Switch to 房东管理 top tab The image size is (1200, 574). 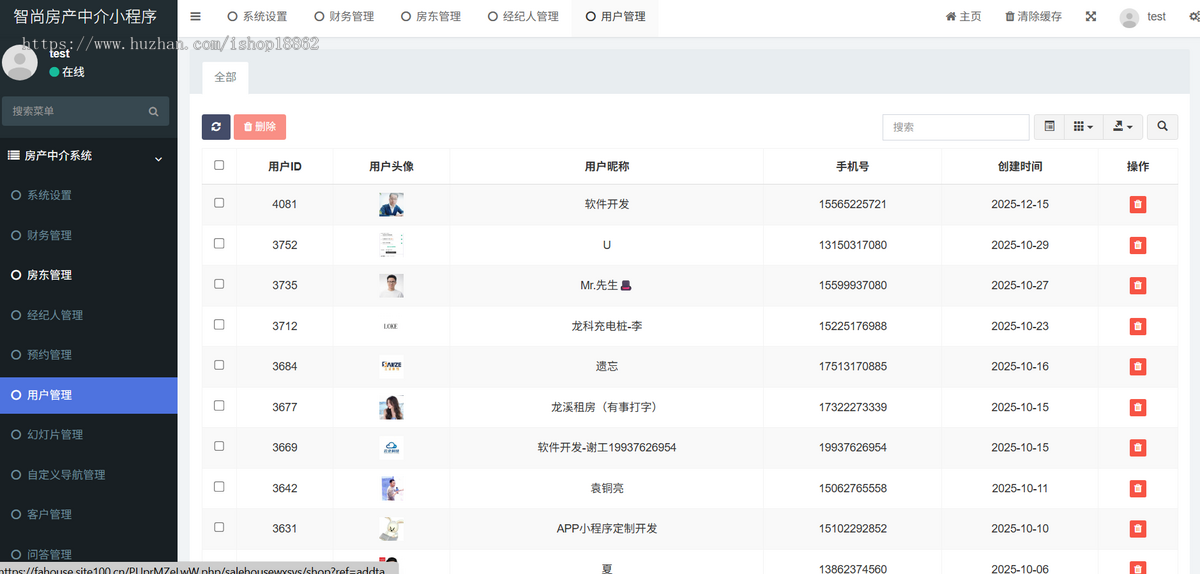pyautogui.click(x=431, y=17)
